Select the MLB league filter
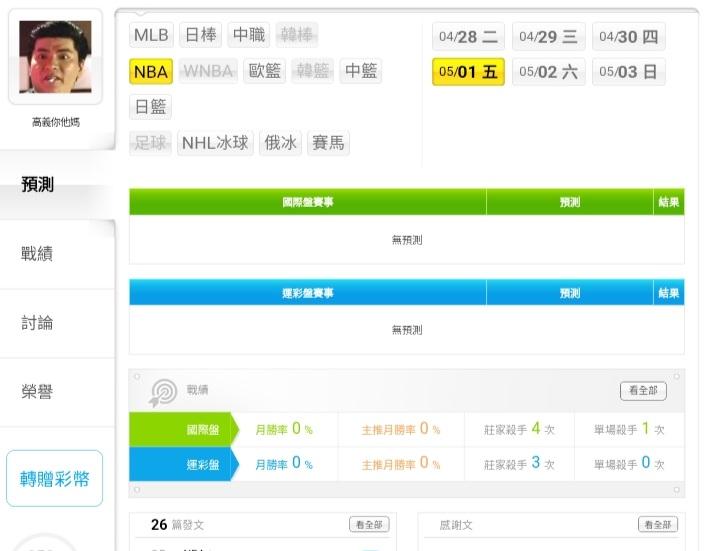Viewport: 720px width, 551px height. [151, 35]
